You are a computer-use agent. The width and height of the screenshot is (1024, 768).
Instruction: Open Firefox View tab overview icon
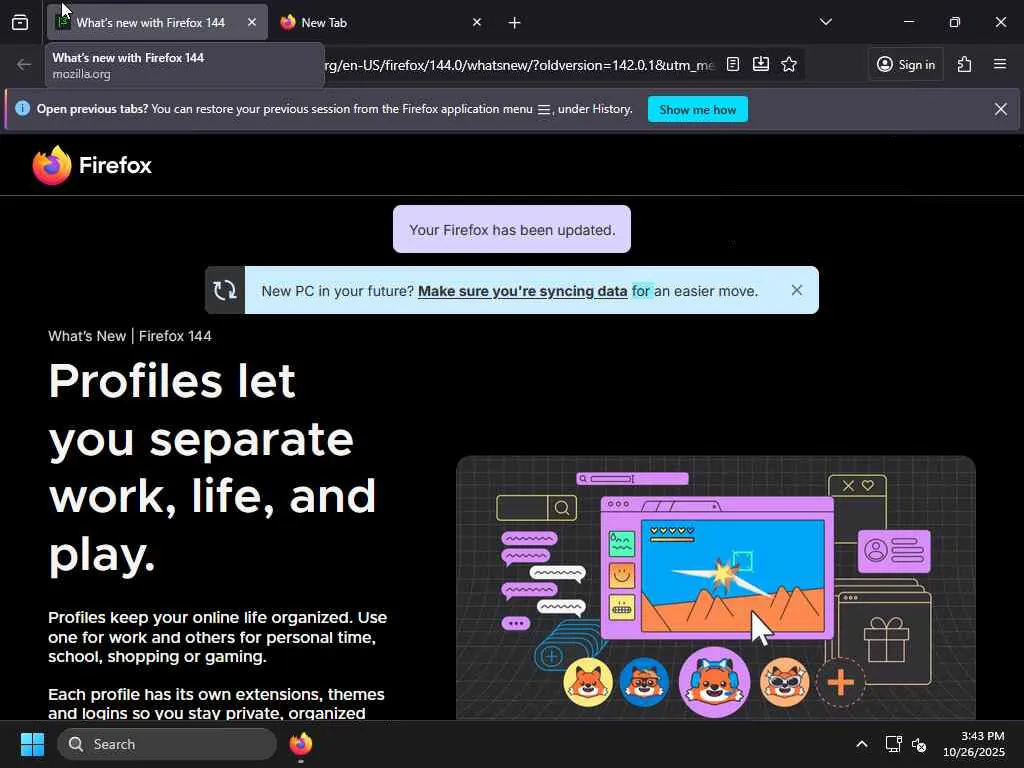(20, 22)
